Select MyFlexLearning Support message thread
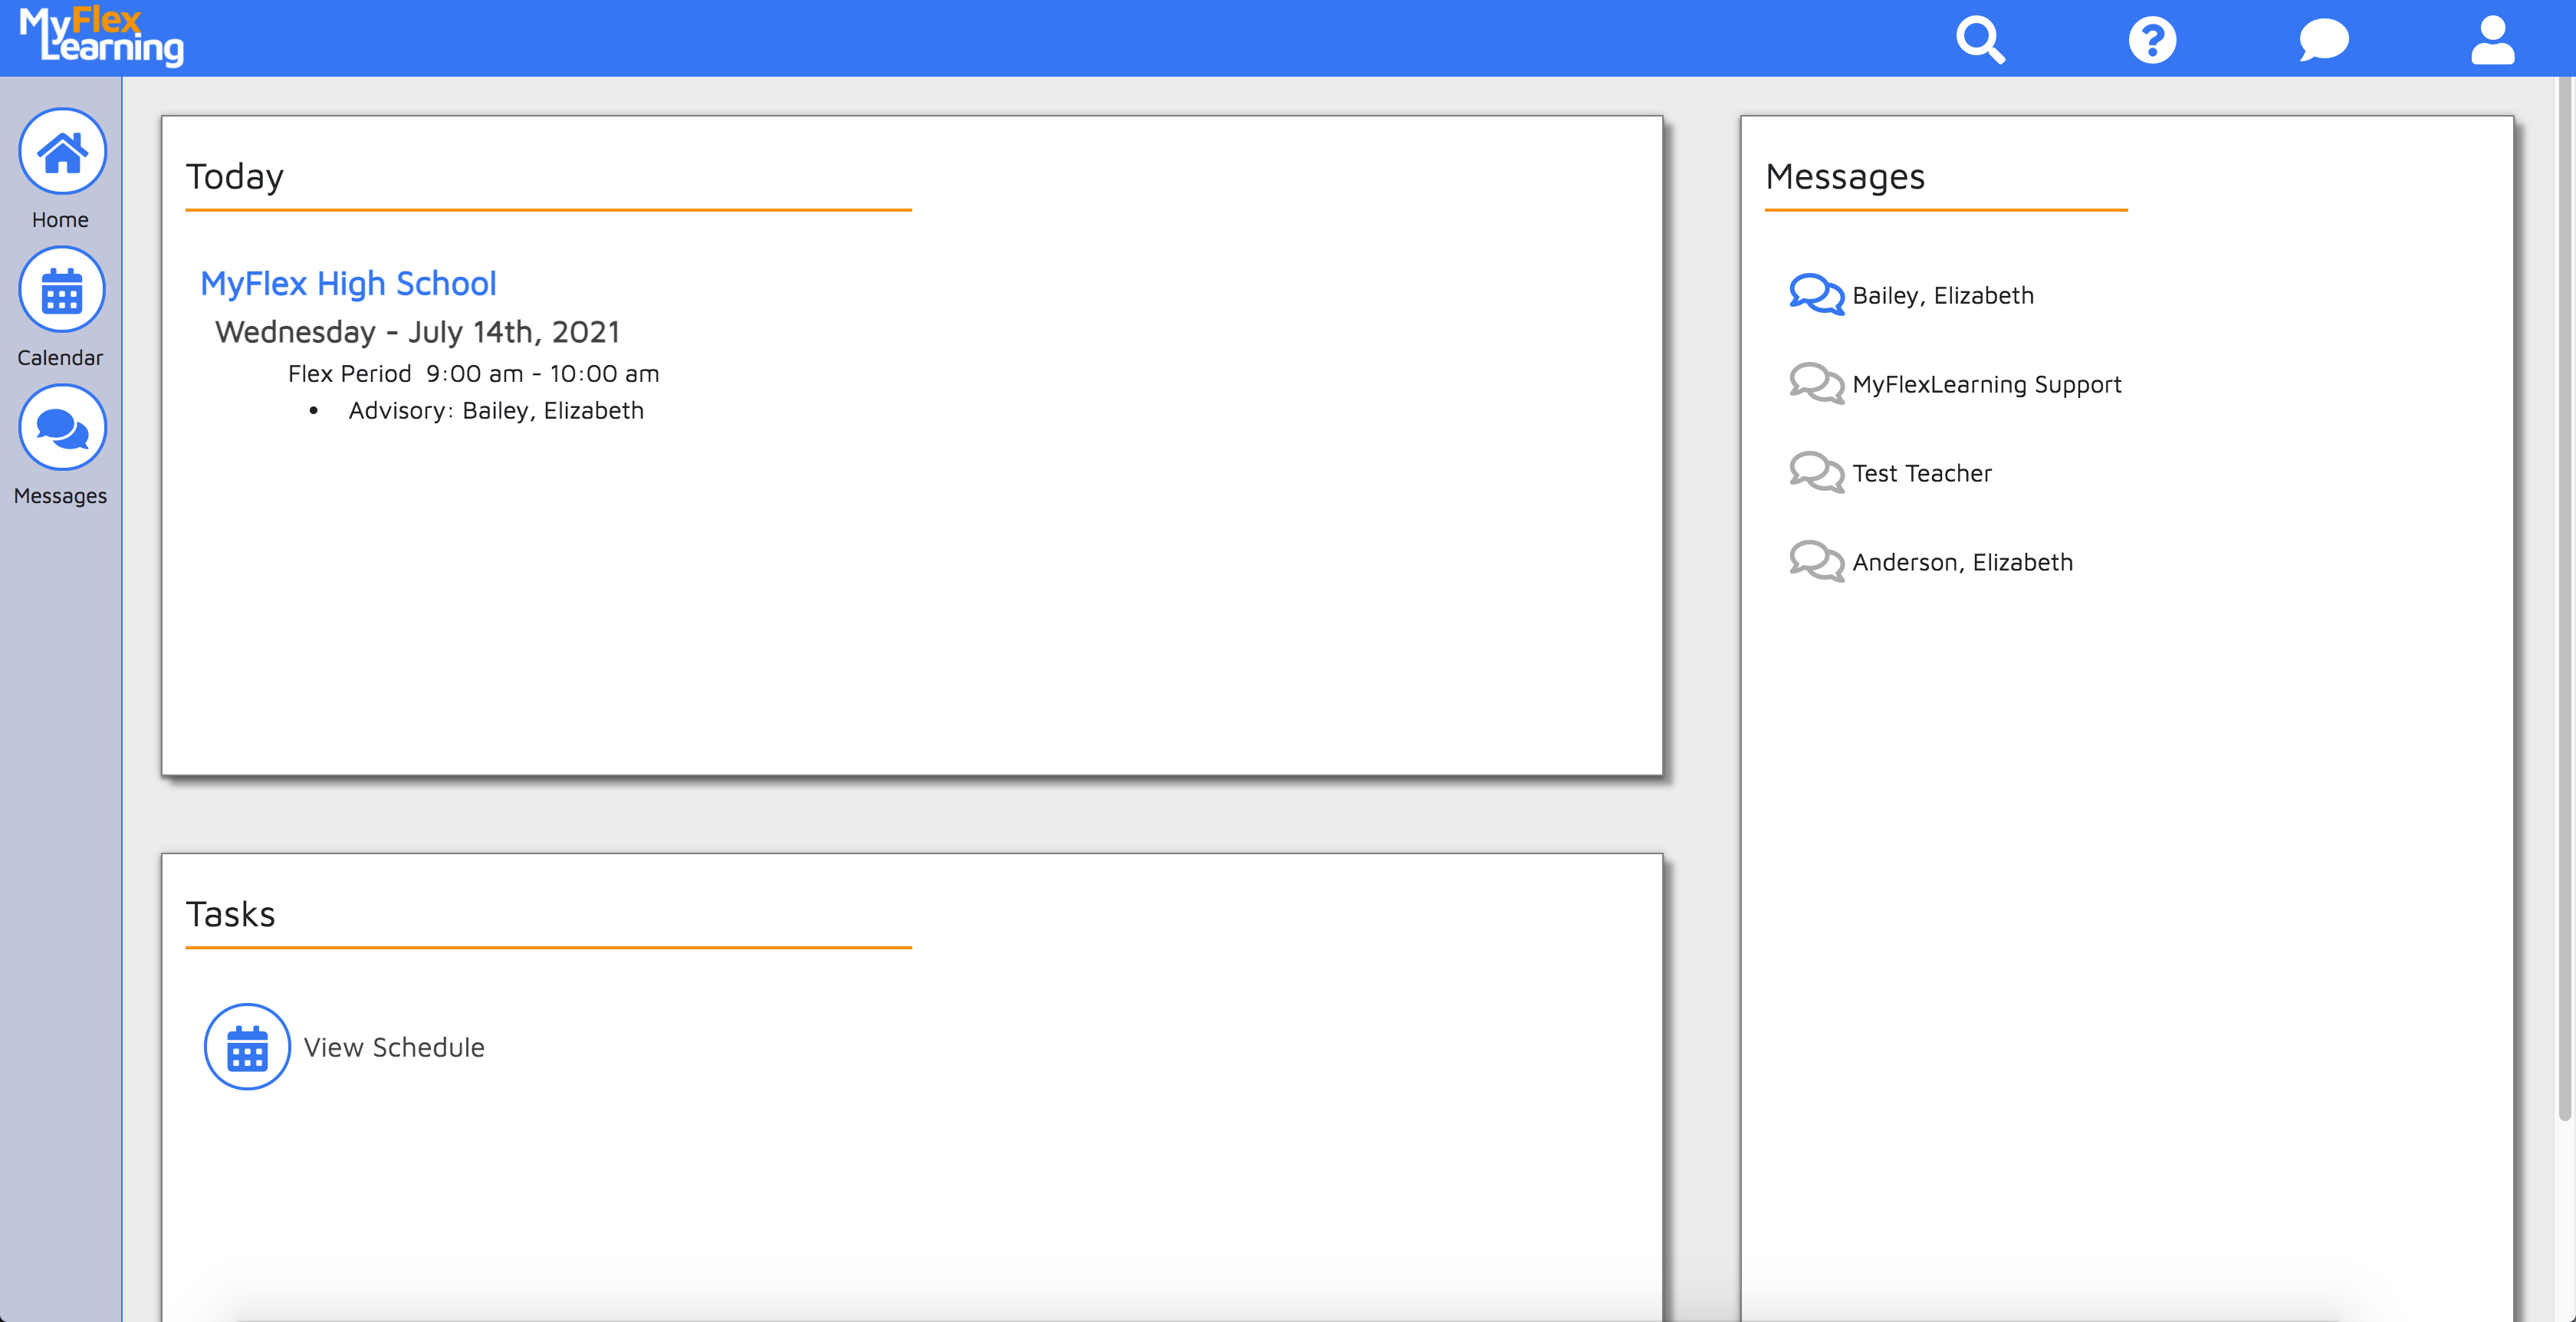 point(1986,385)
